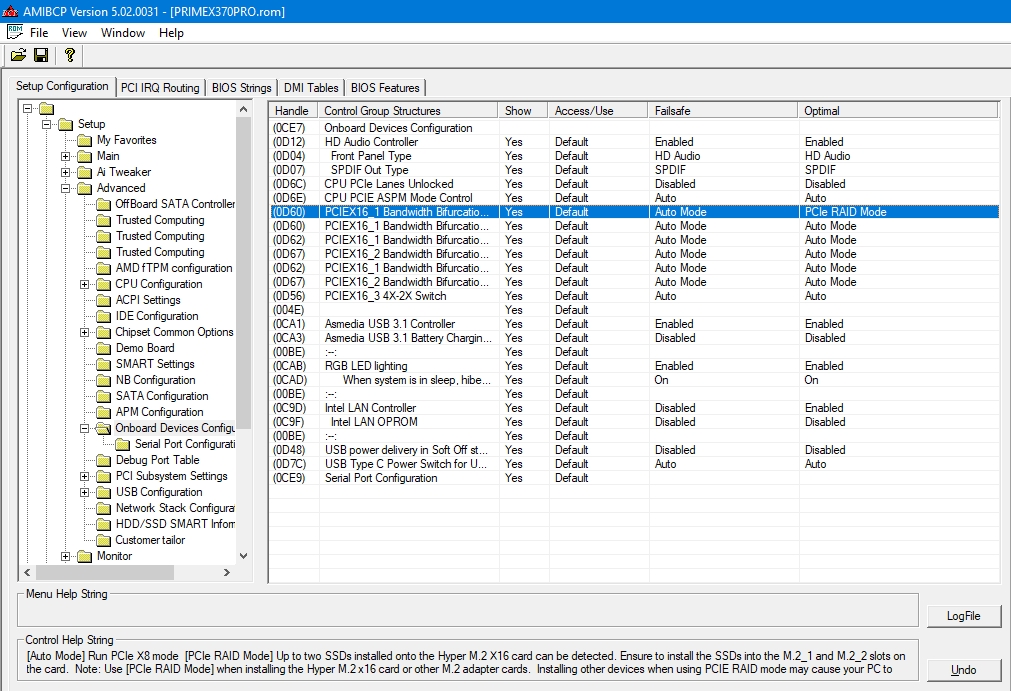This screenshot has width=1011, height=691.
Task: Select the Intel LAN Controller row
Action: 634,408
